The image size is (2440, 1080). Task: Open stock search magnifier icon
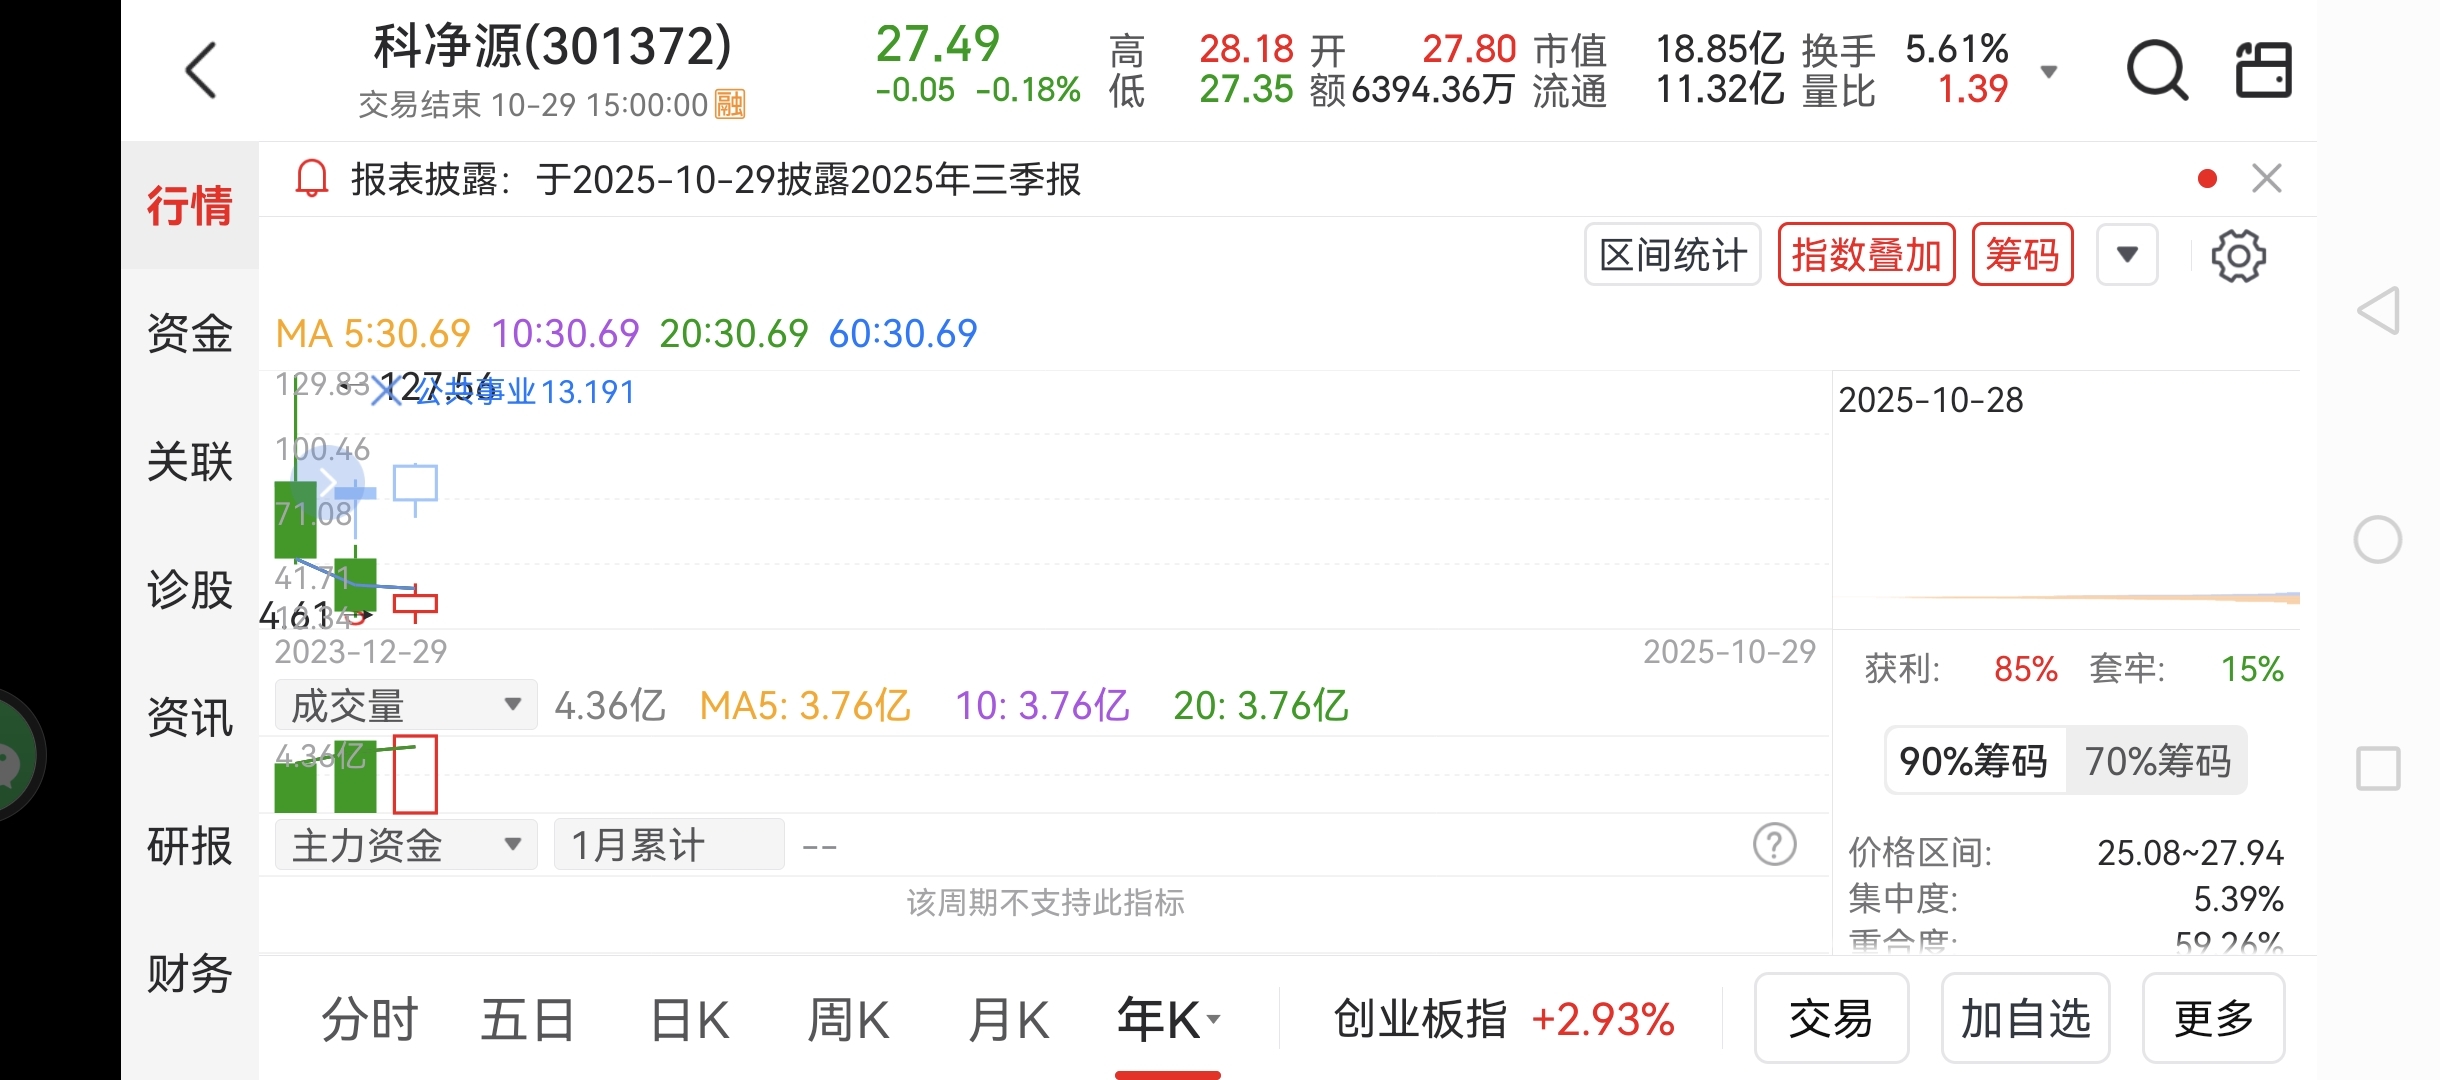(2156, 70)
